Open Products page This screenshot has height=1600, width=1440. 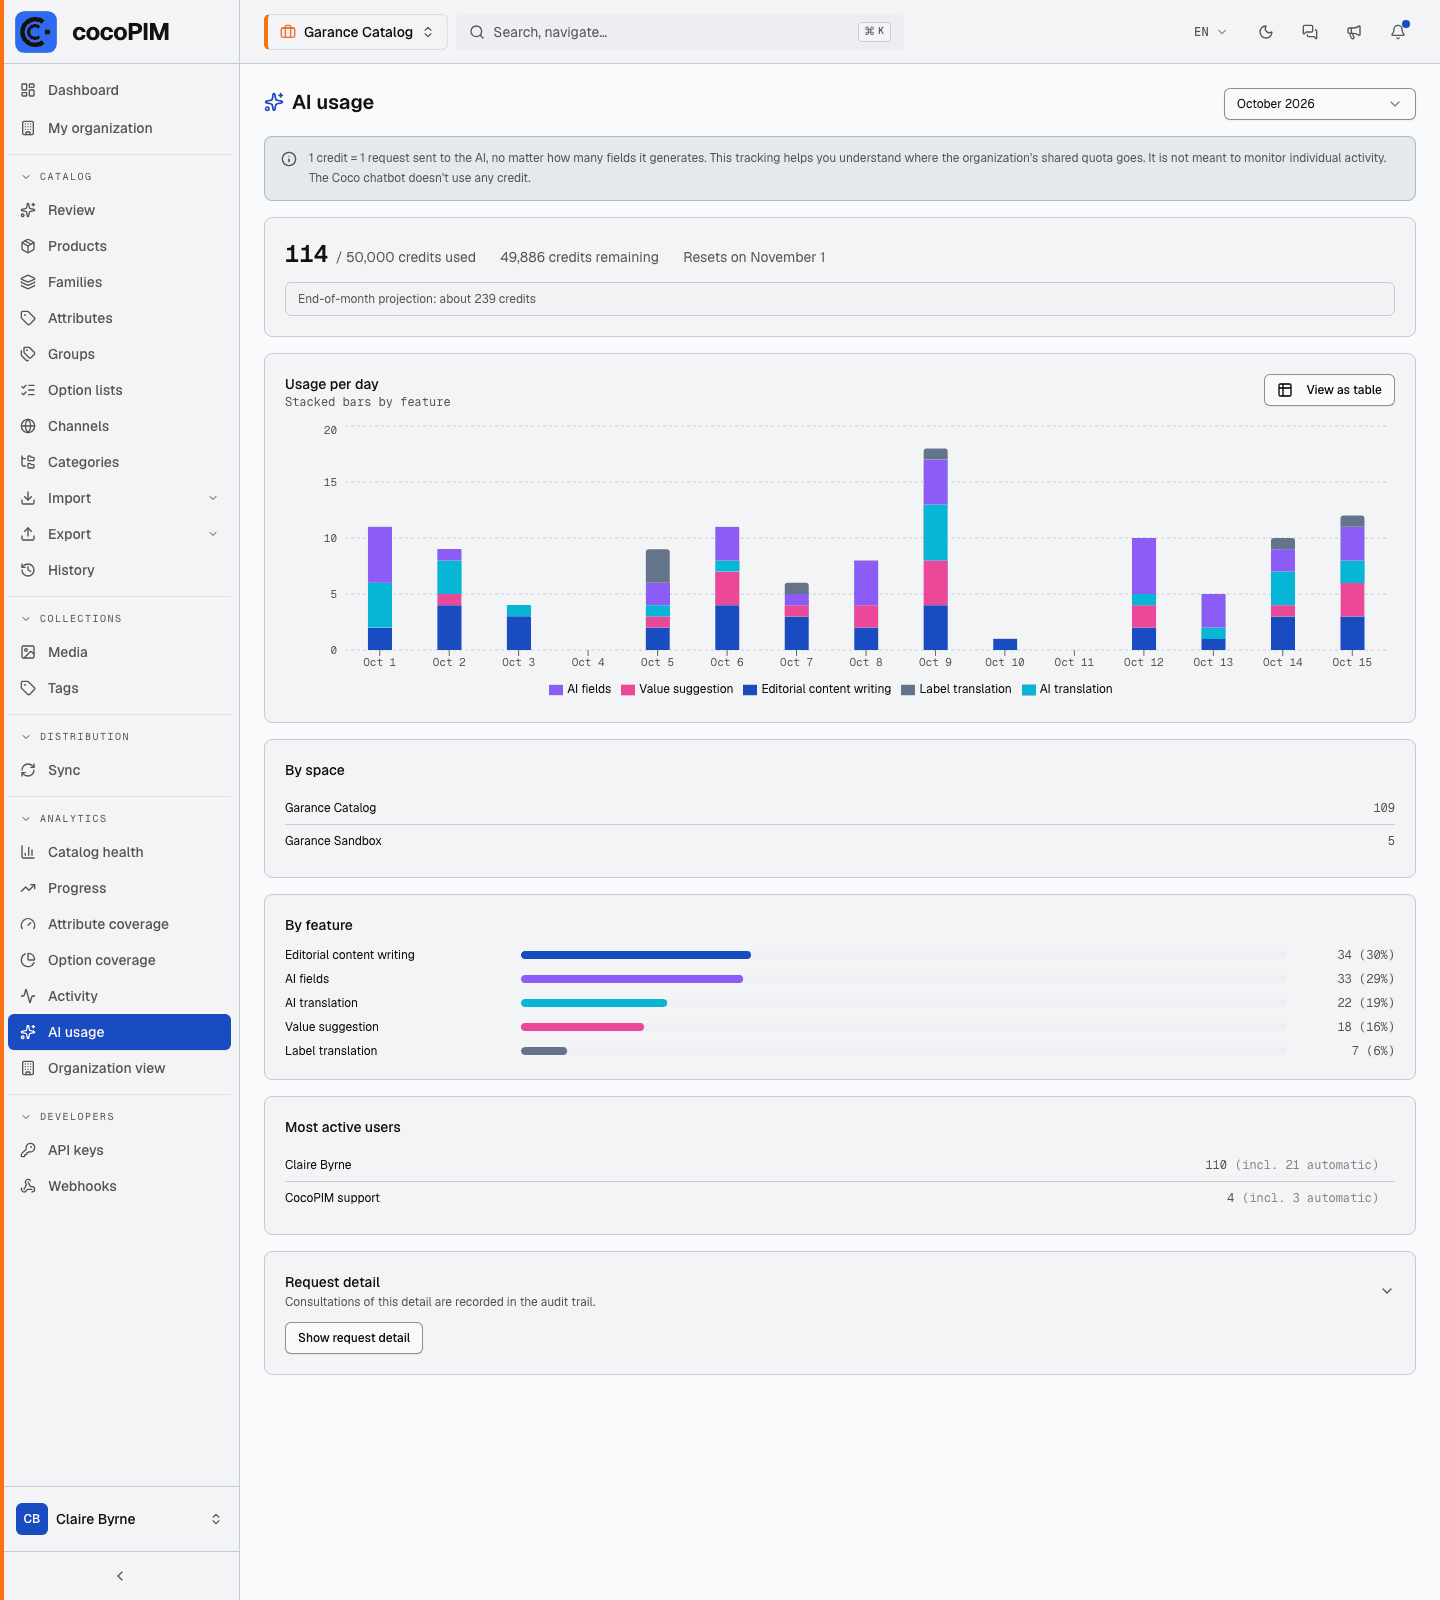[x=119, y=246]
